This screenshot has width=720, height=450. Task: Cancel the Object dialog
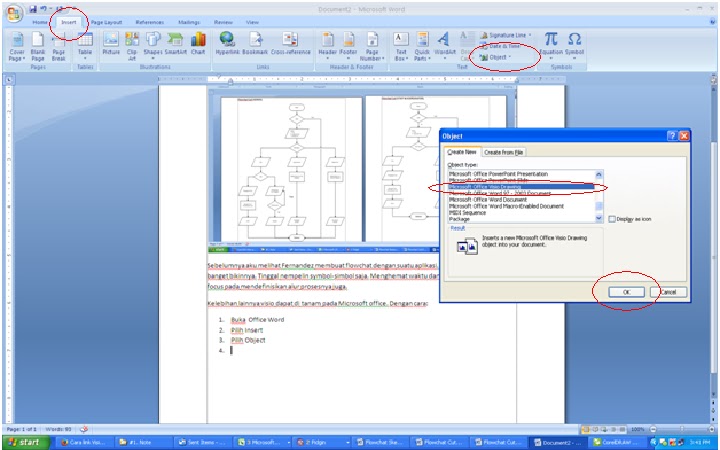pyautogui.click(x=669, y=292)
